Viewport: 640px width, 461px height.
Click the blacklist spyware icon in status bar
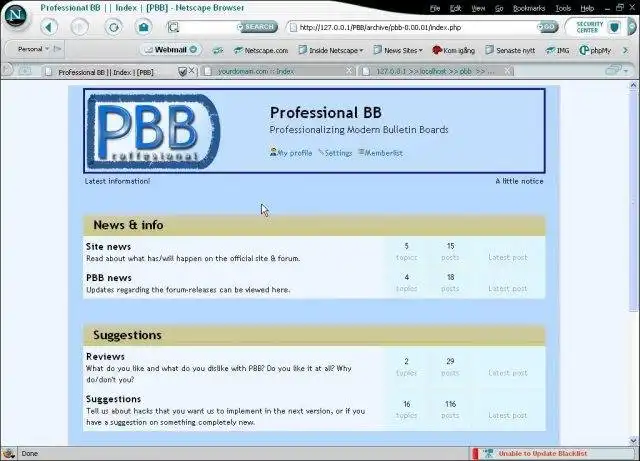[489, 453]
